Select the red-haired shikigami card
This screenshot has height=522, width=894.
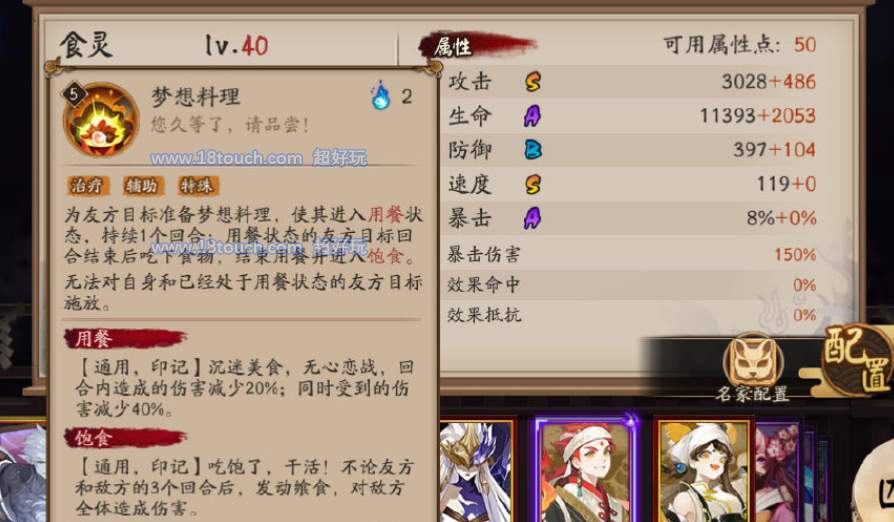pos(584,471)
